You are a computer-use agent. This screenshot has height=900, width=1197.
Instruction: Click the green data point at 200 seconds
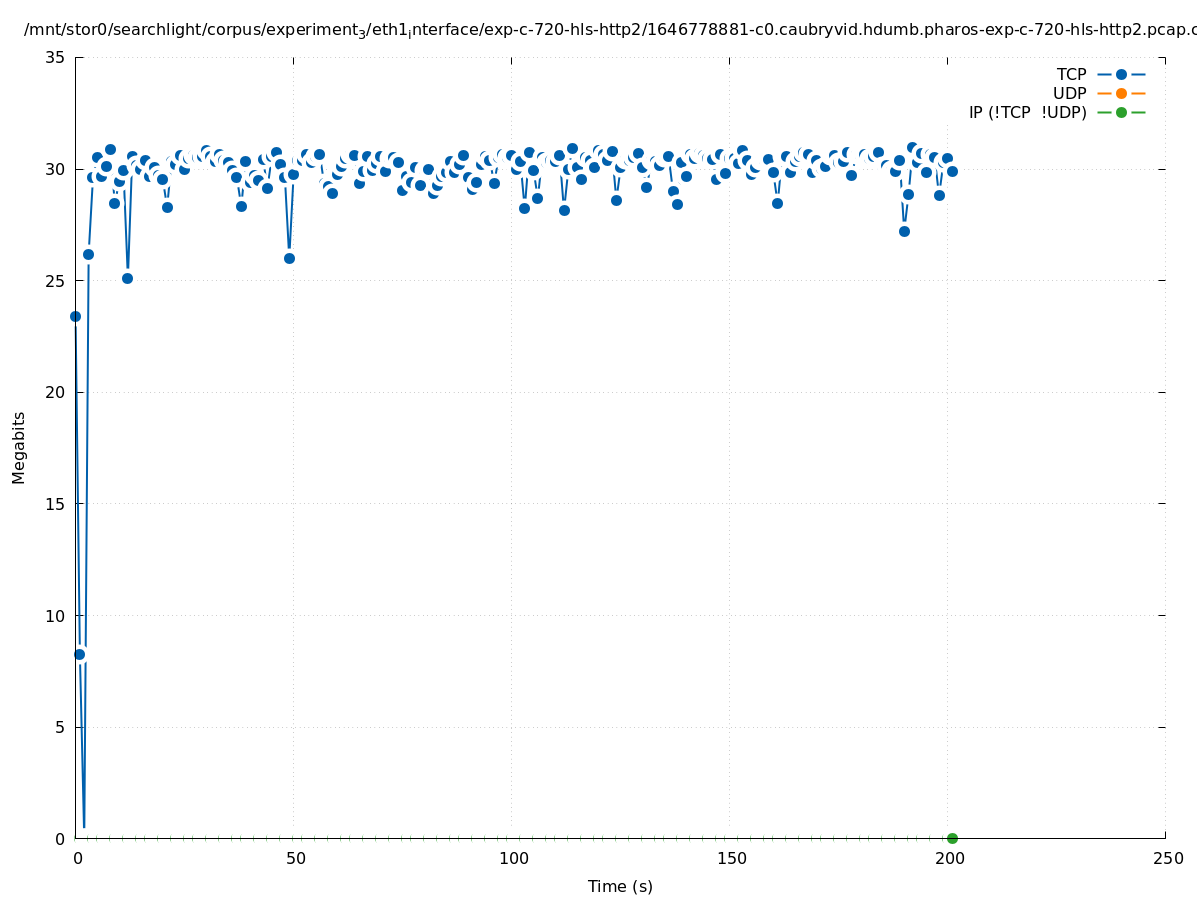pos(952,838)
